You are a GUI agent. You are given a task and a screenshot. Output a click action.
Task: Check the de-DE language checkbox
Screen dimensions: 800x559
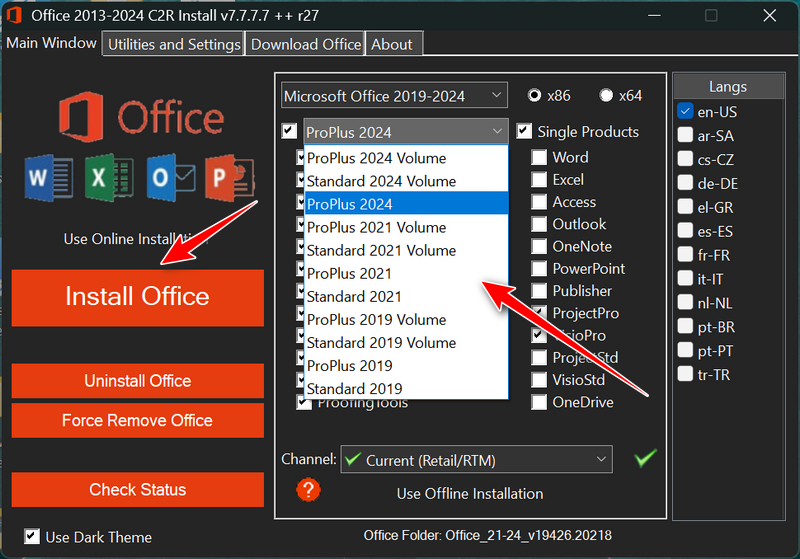(686, 183)
